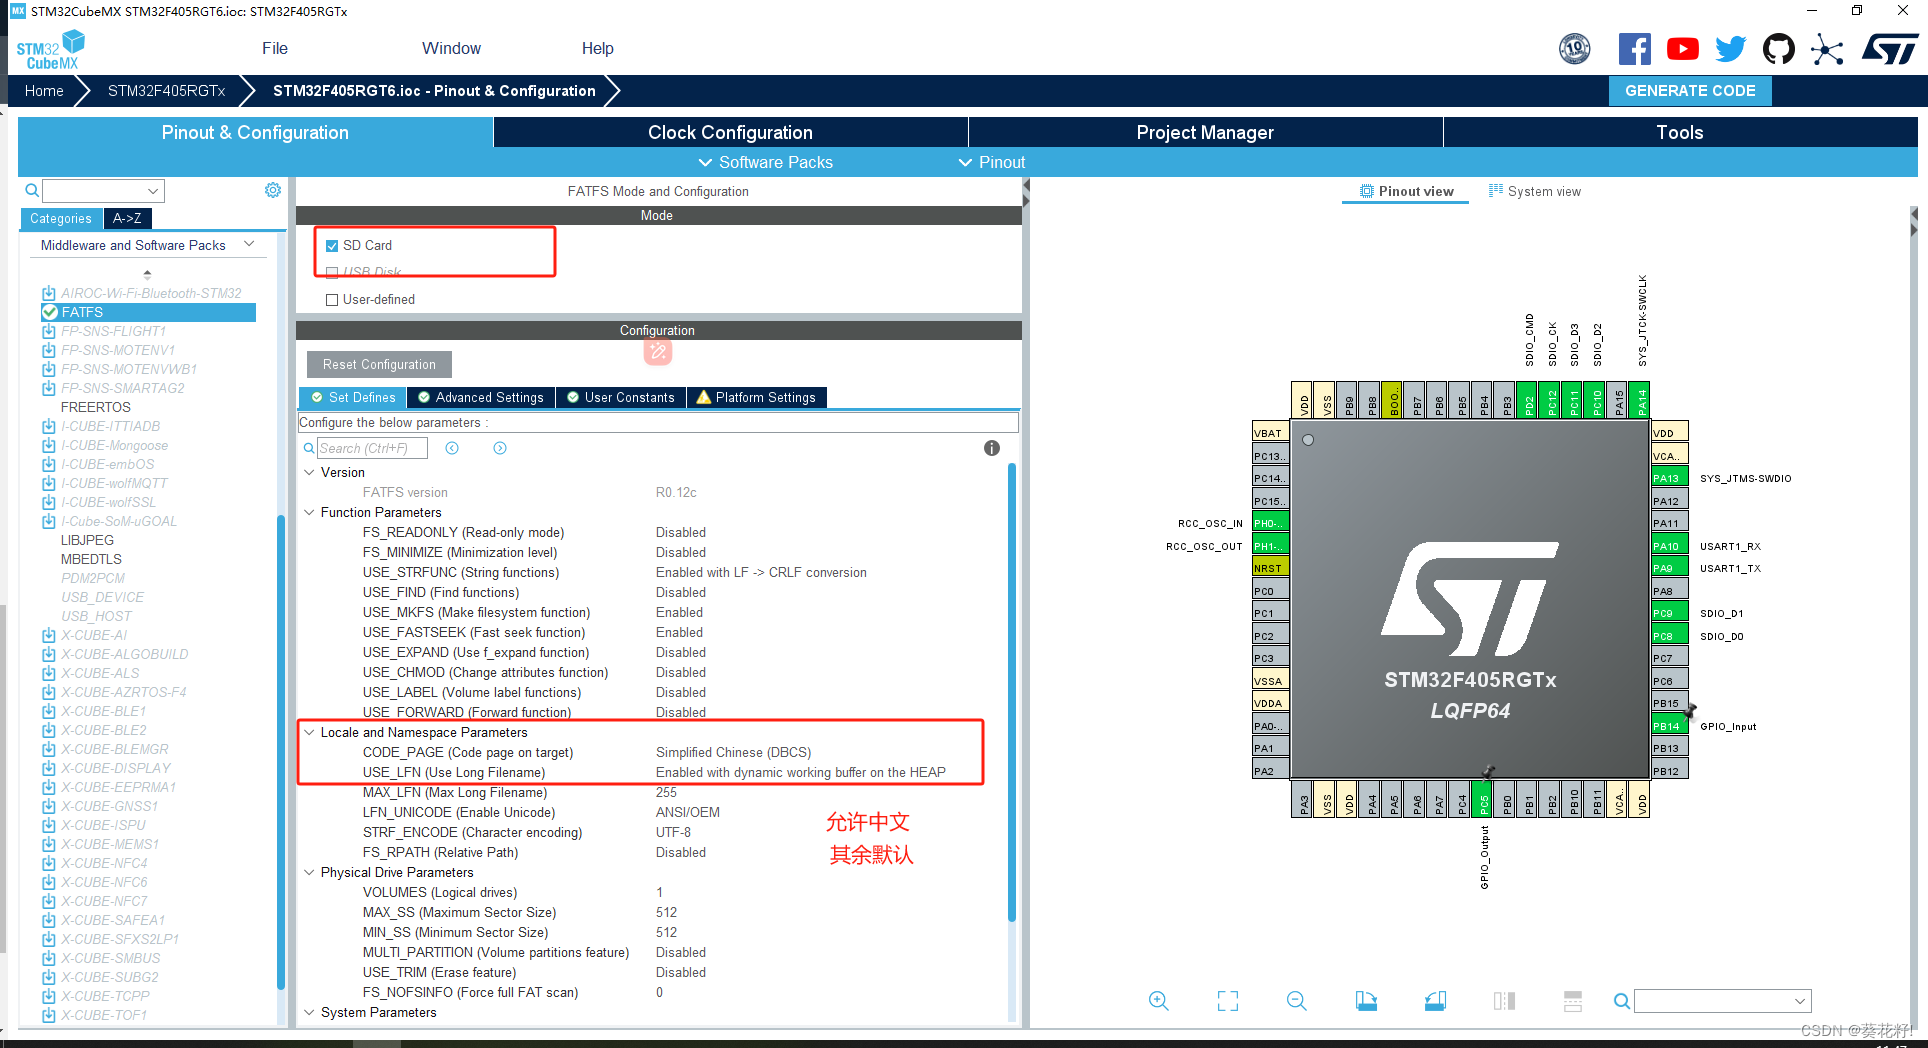Open the Help menu
The image size is (1928, 1048).
point(597,47)
